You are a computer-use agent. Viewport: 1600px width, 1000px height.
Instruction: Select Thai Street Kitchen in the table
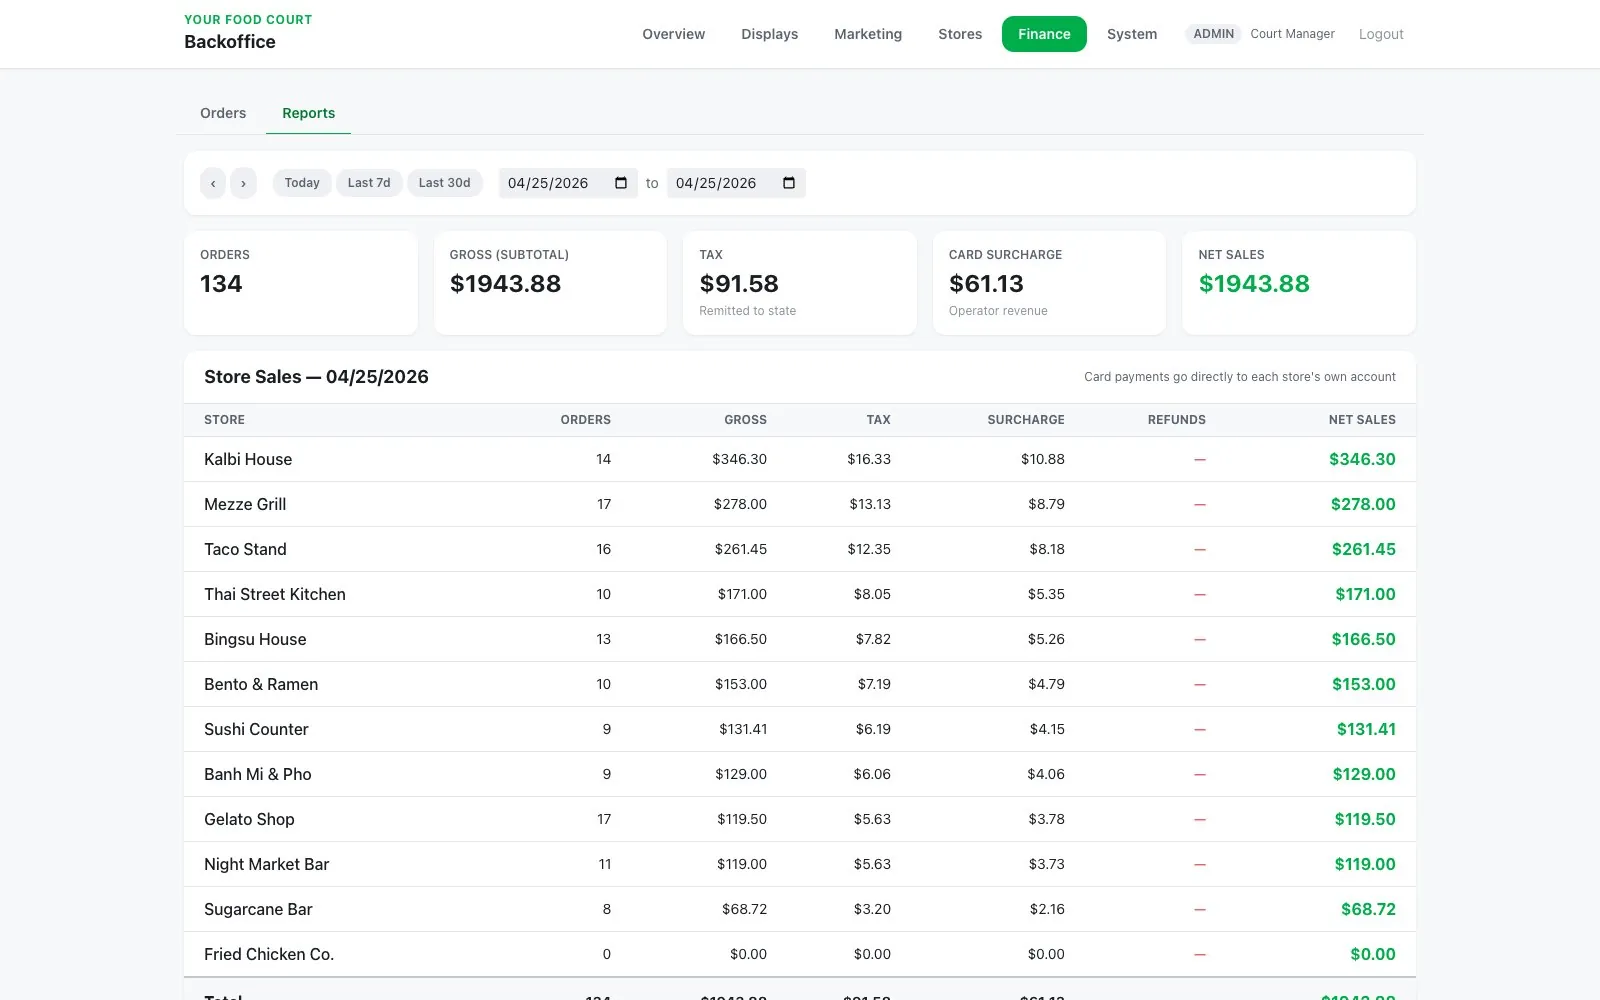pos(275,594)
